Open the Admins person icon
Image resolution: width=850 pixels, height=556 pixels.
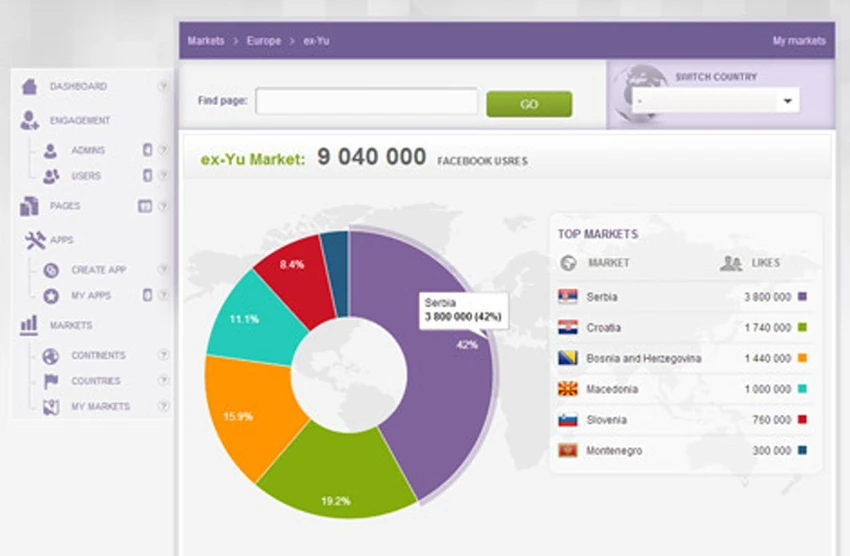[x=50, y=151]
